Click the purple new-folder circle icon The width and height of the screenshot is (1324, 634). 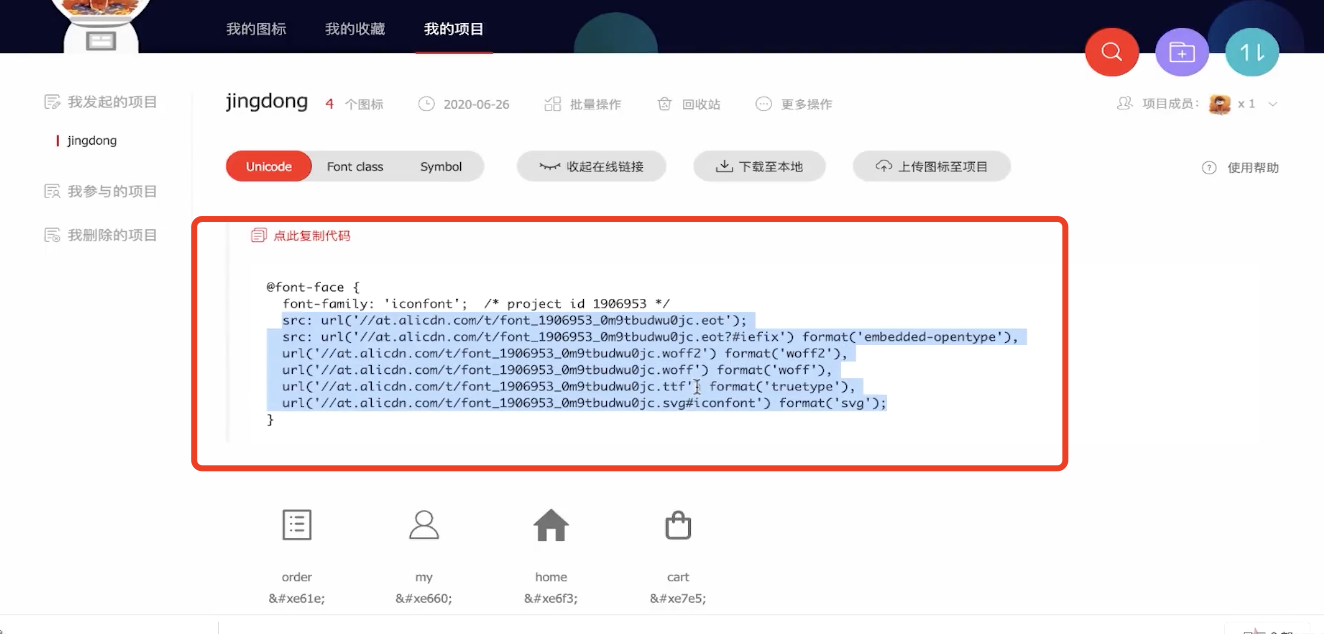click(1182, 52)
